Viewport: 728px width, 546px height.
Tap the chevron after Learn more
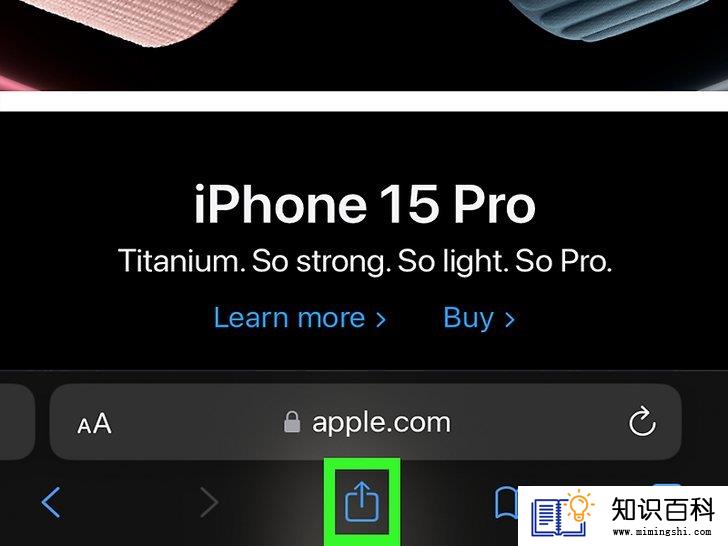pos(381,319)
